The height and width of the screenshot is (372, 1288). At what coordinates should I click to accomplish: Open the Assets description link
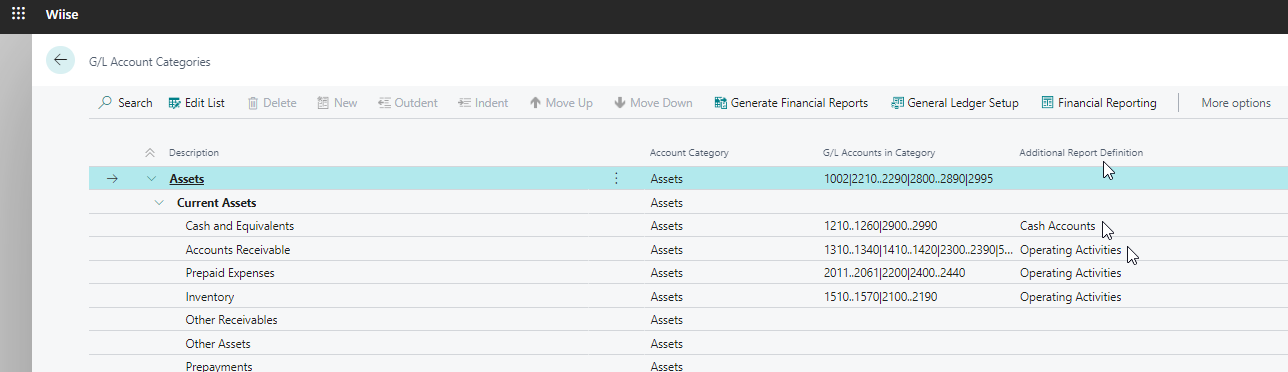(187, 179)
